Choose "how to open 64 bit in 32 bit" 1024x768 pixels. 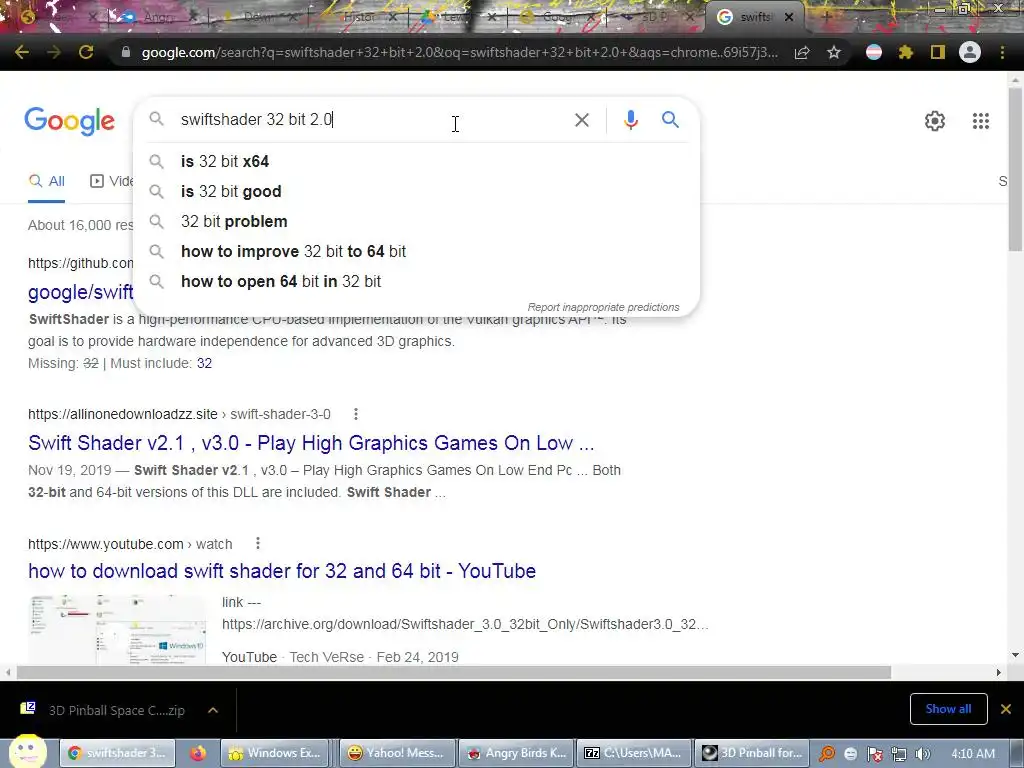click(x=416, y=281)
